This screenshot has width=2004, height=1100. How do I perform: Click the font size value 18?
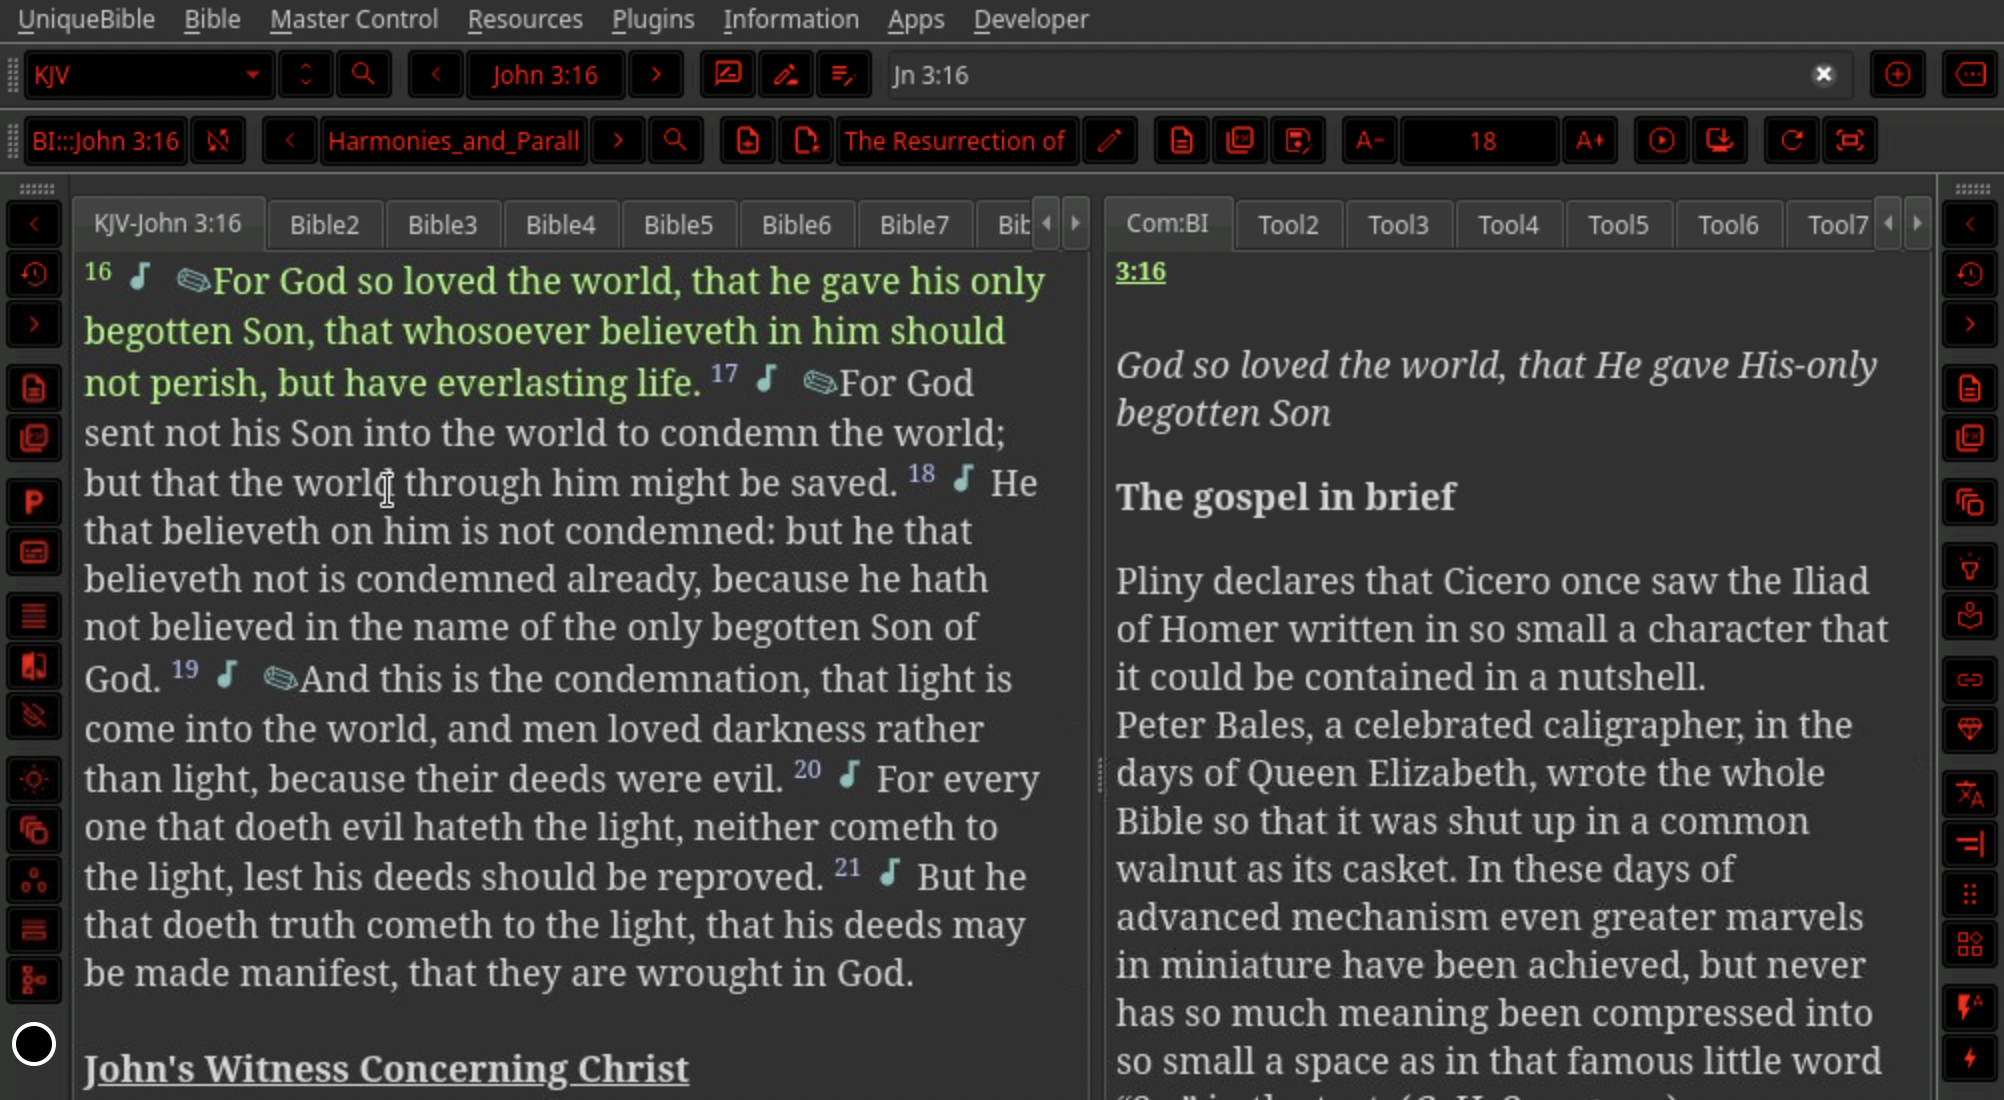pyautogui.click(x=1481, y=141)
